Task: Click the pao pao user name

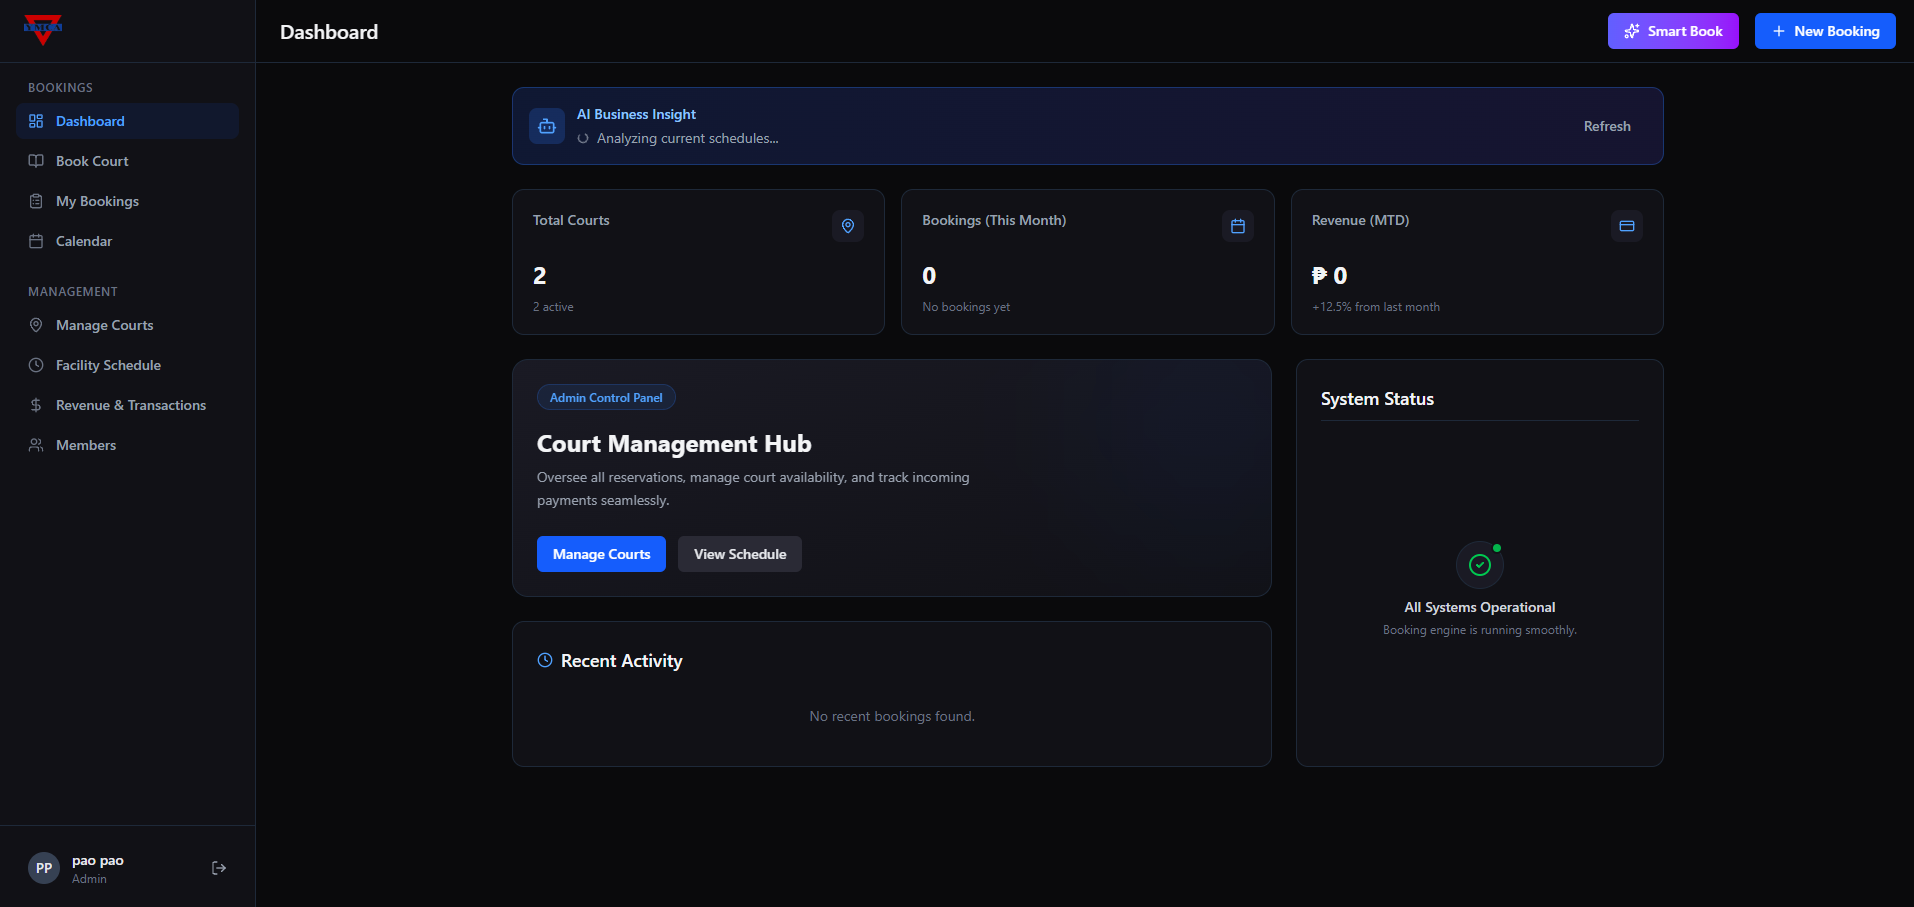Action: click(x=98, y=860)
